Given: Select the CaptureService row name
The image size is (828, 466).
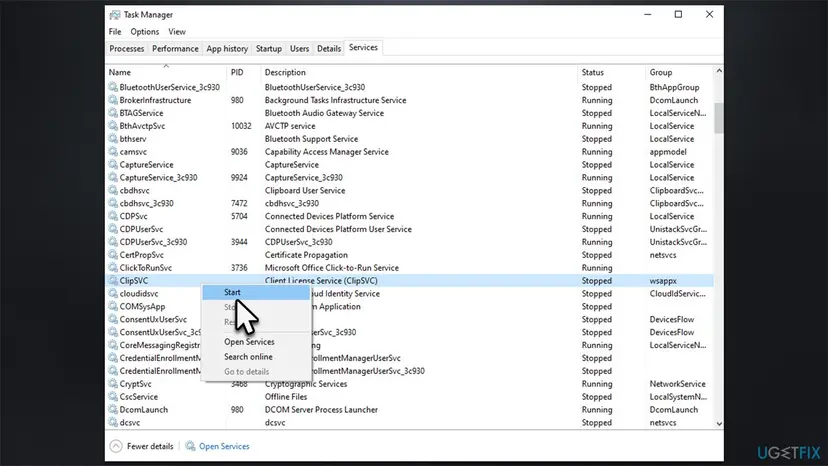Looking at the screenshot, I should [x=146, y=165].
